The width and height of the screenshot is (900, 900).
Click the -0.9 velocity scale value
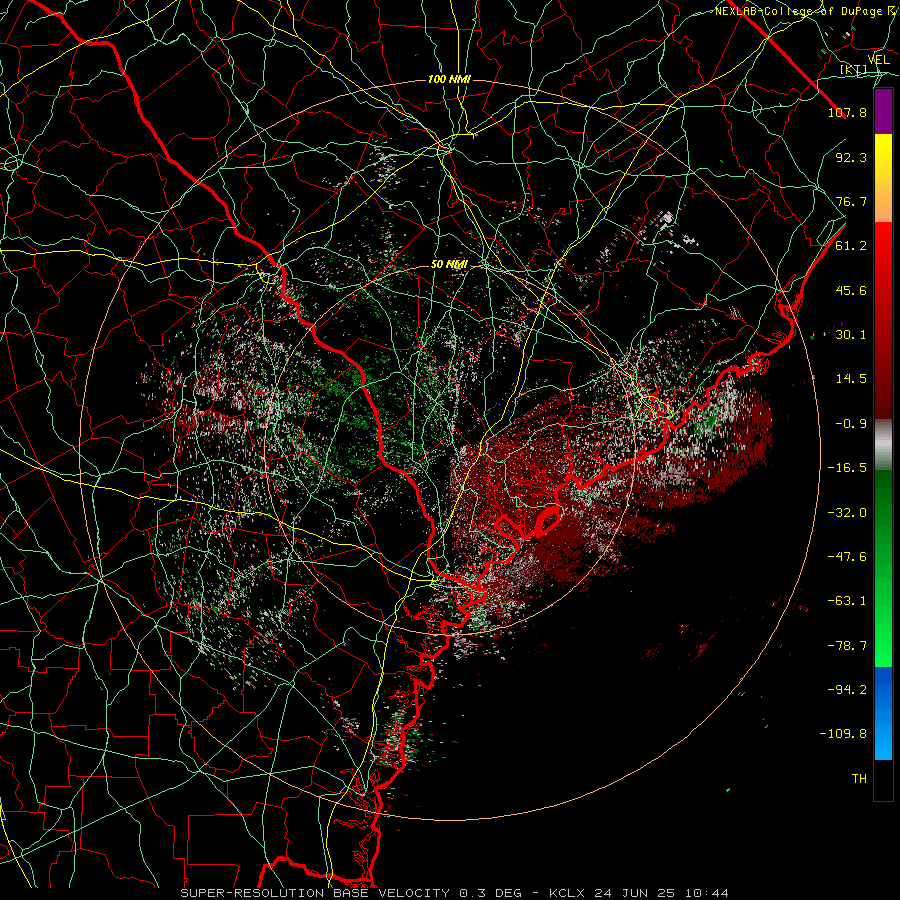[x=851, y=424]
